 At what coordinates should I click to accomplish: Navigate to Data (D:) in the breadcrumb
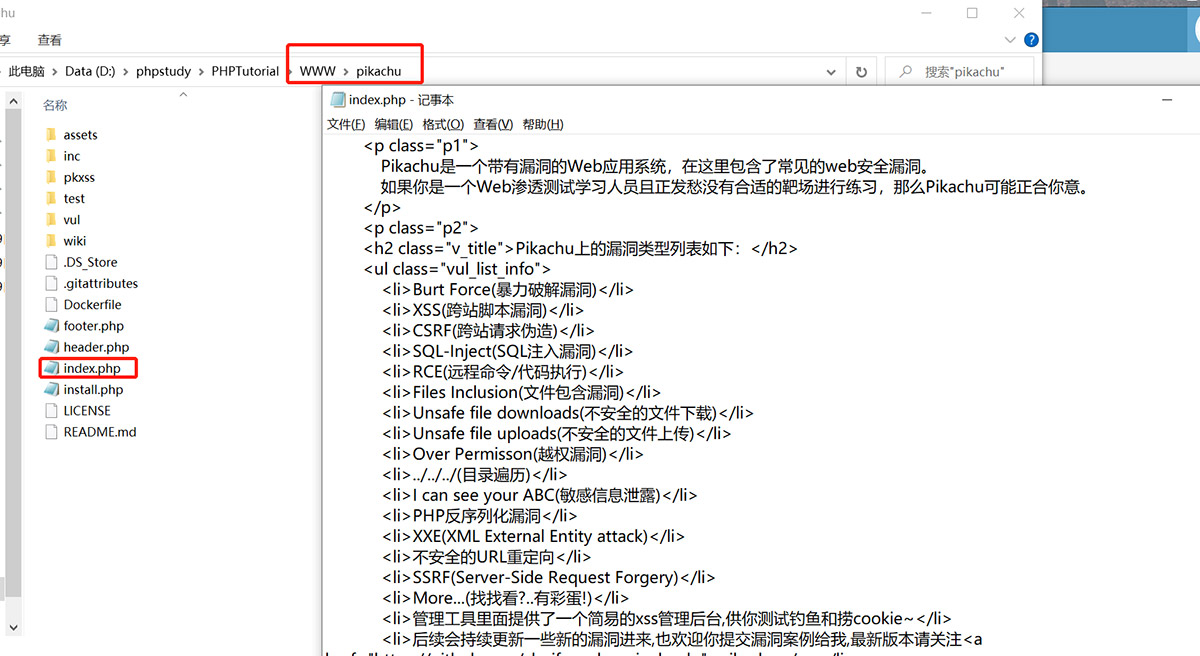[x=92, y=72]
